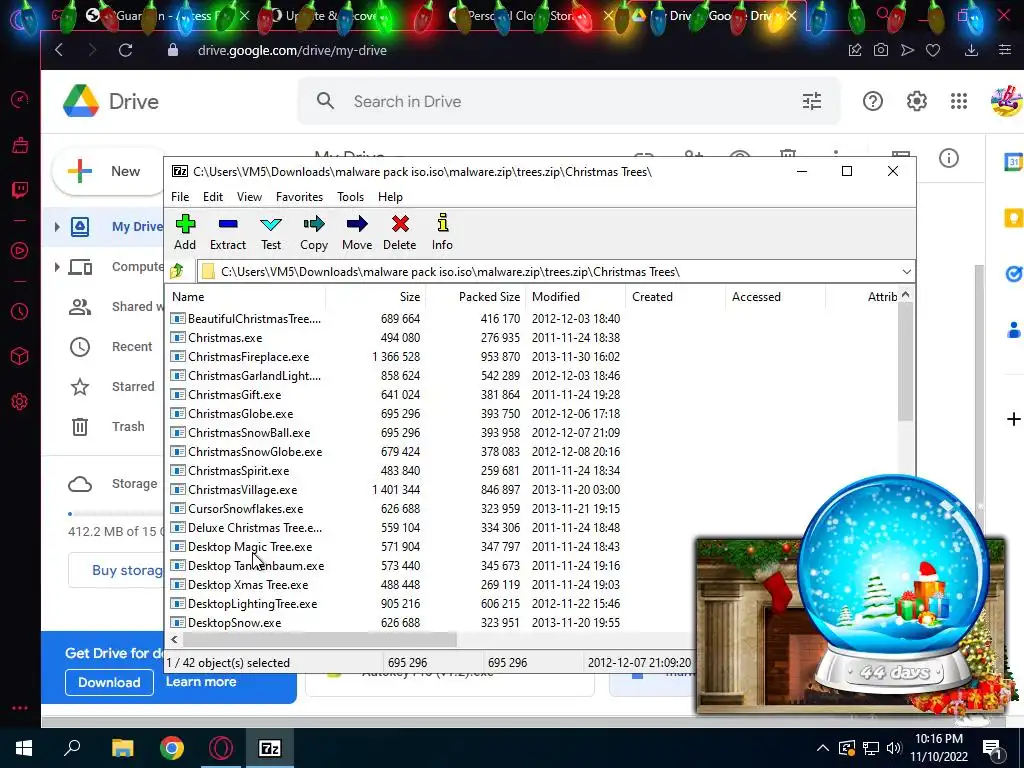Click the Search in Drive field
Viewport: 1024px width, 768px height.
568,101
